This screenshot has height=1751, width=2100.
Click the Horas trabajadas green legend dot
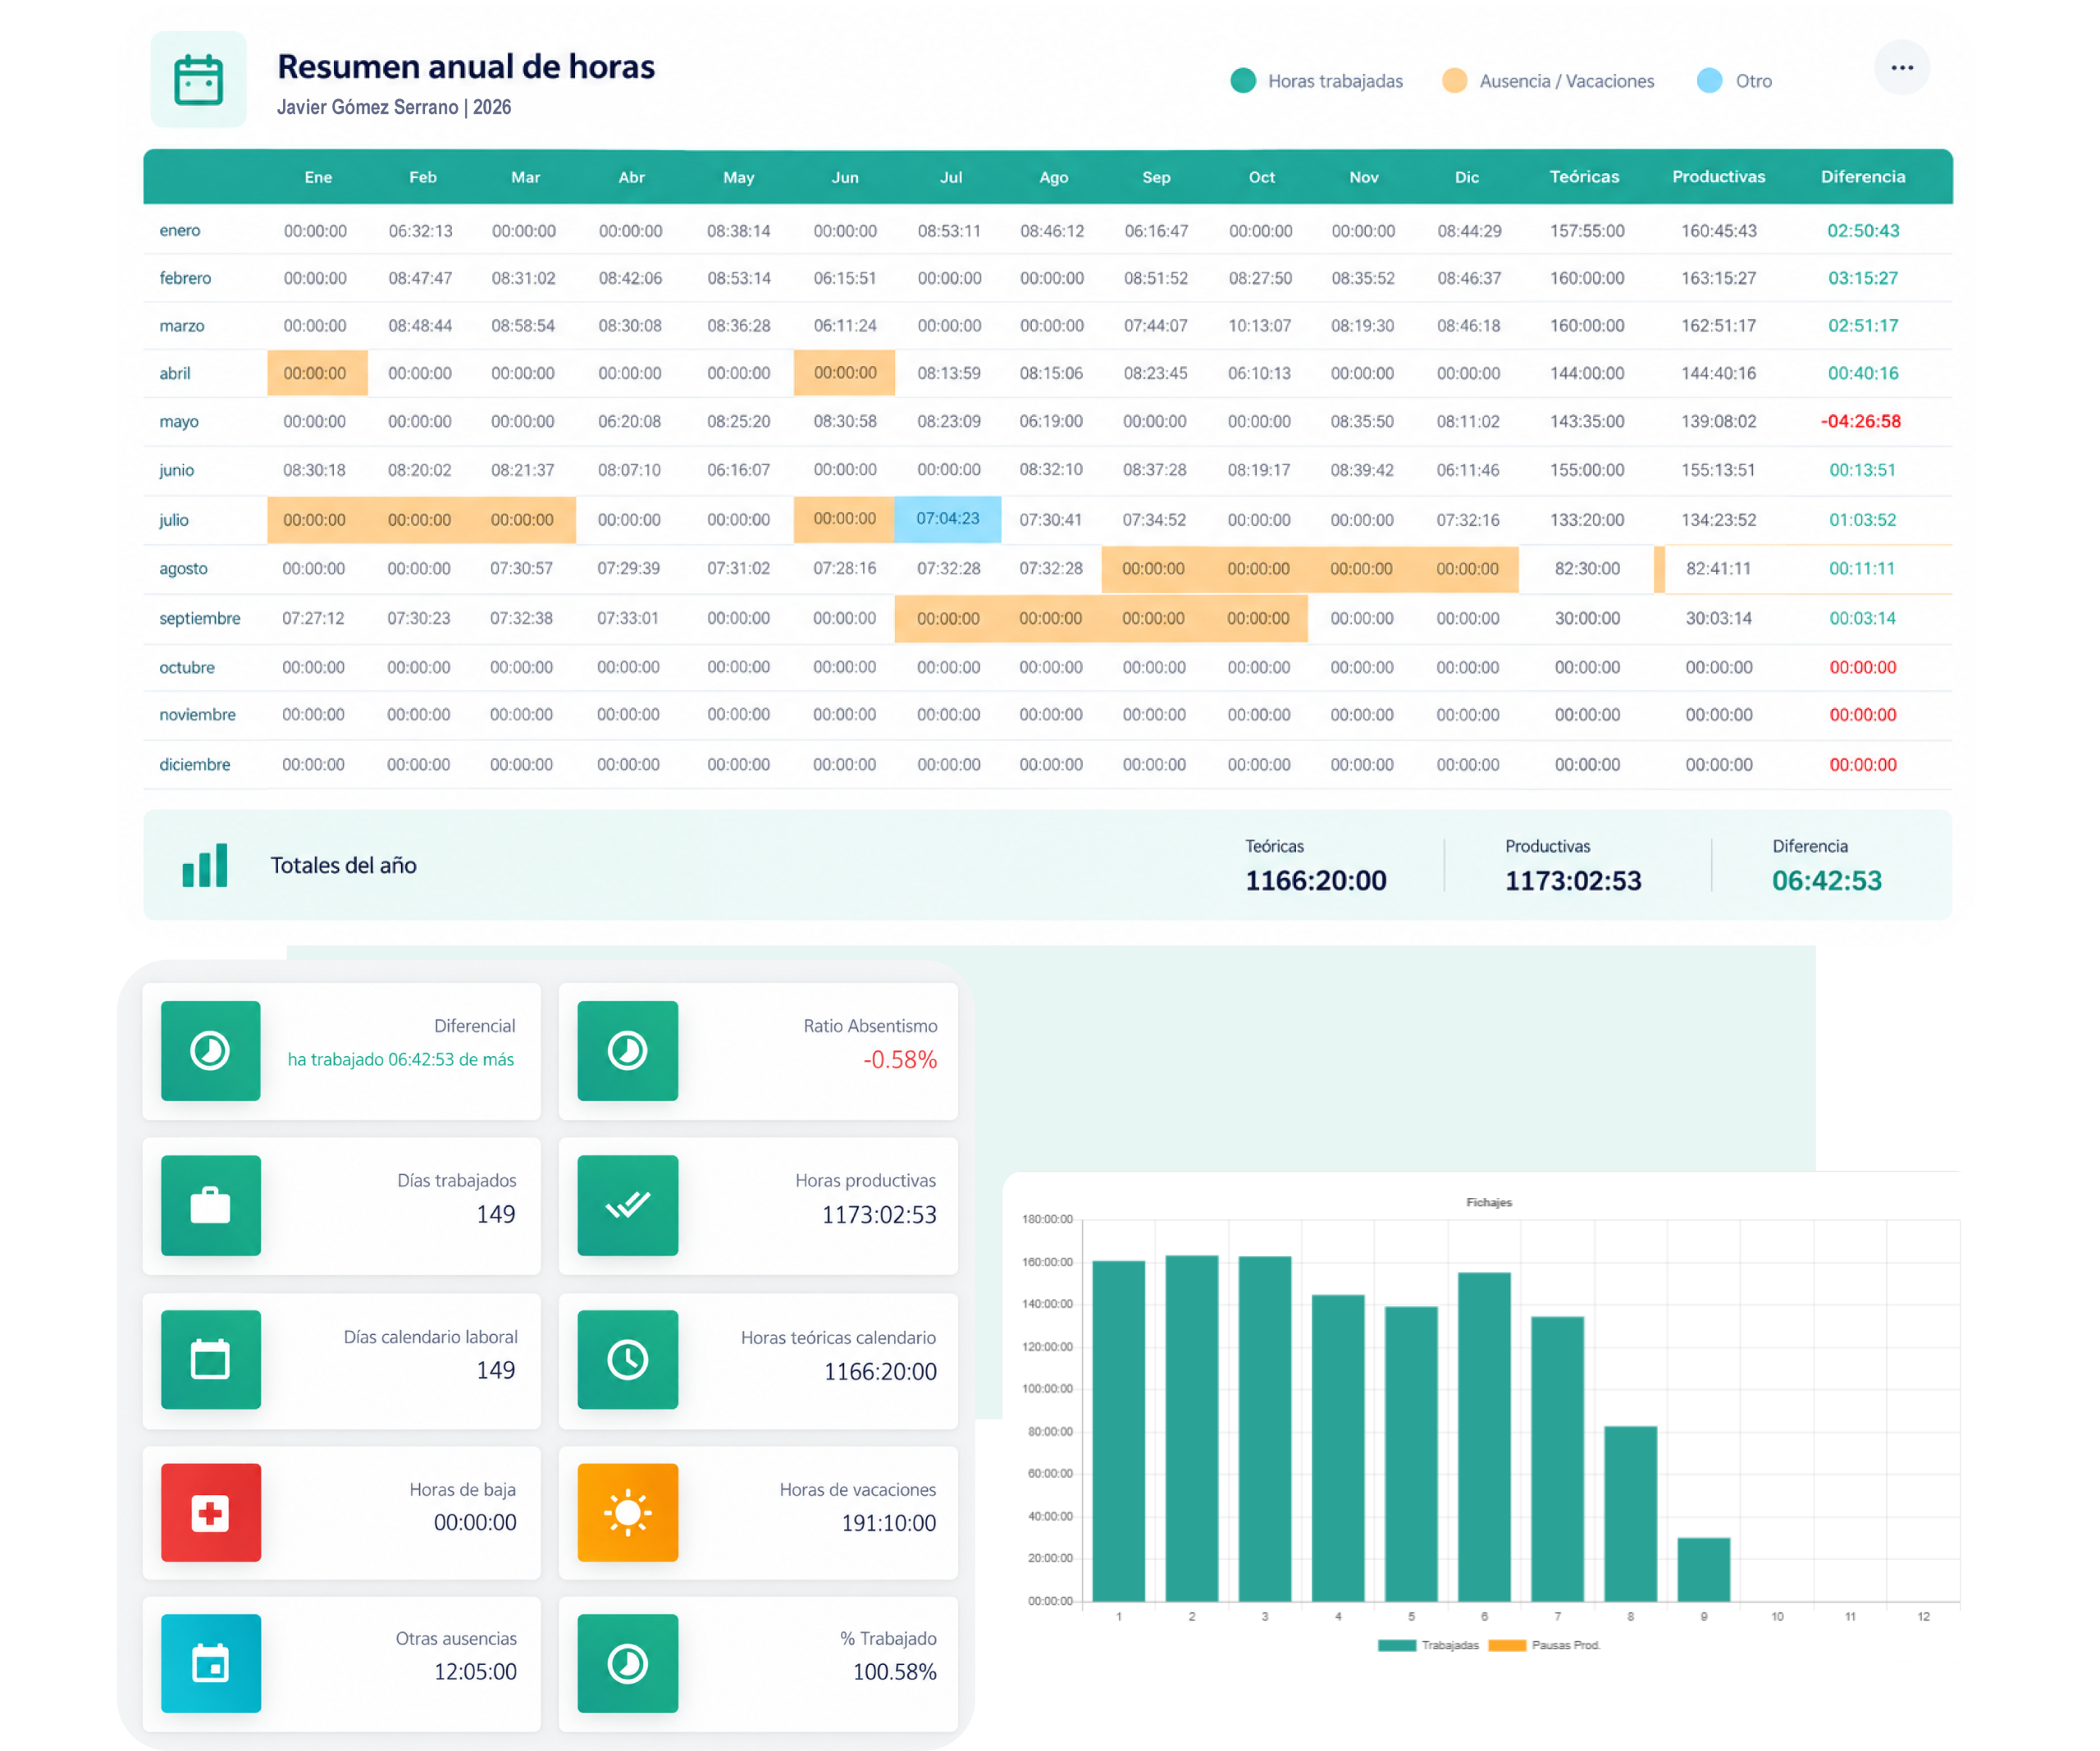point(1243,81)
